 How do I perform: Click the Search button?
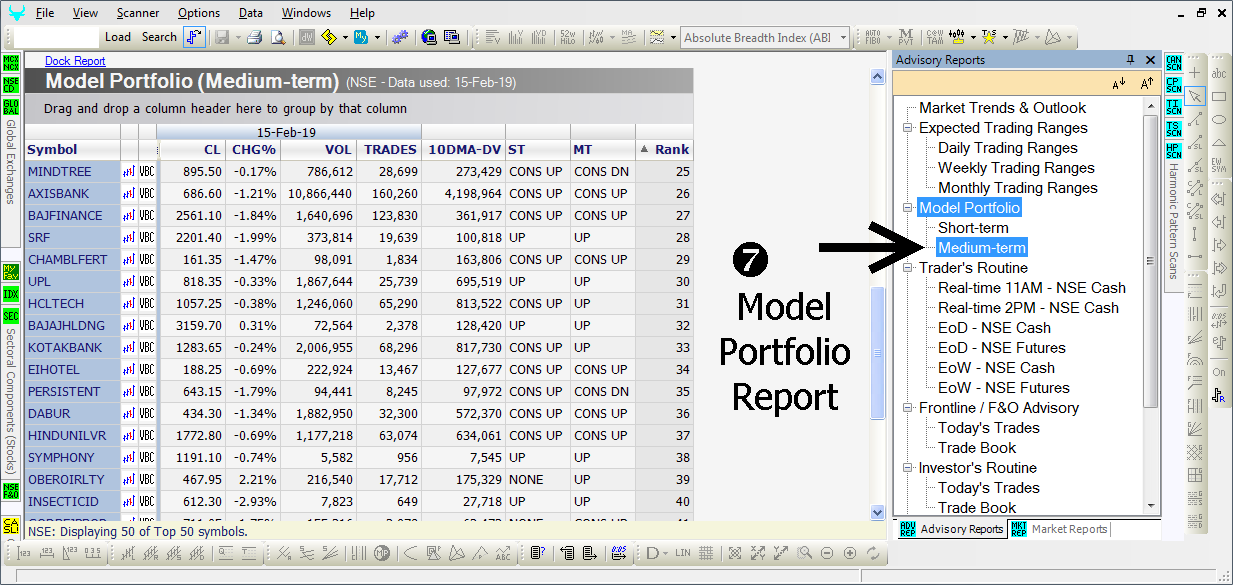[x=159, y=37]
